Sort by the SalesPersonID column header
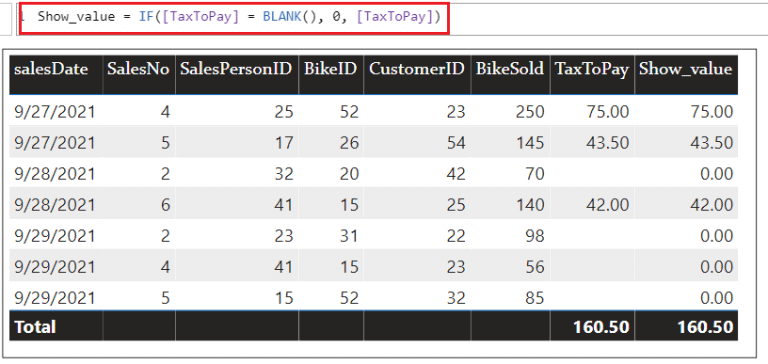The image size is (768, 364). (x=236, y=69)
